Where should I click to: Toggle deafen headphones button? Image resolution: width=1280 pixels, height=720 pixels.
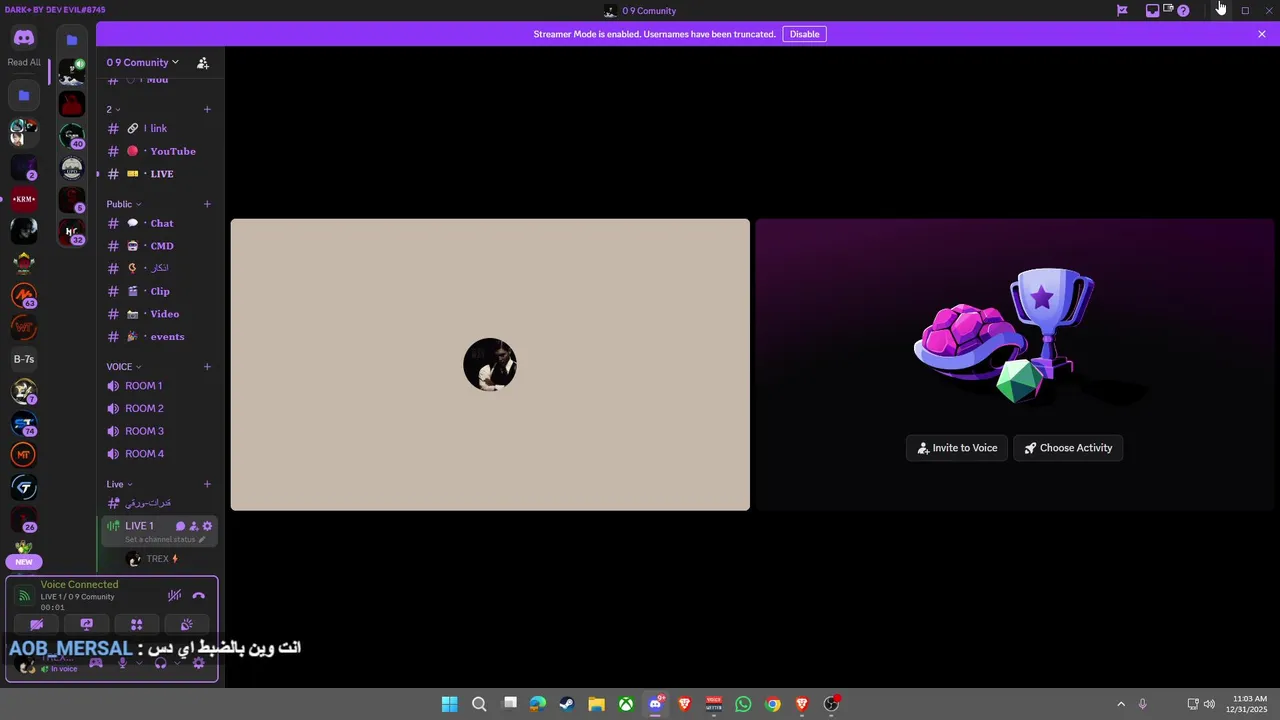click(161, 663)
